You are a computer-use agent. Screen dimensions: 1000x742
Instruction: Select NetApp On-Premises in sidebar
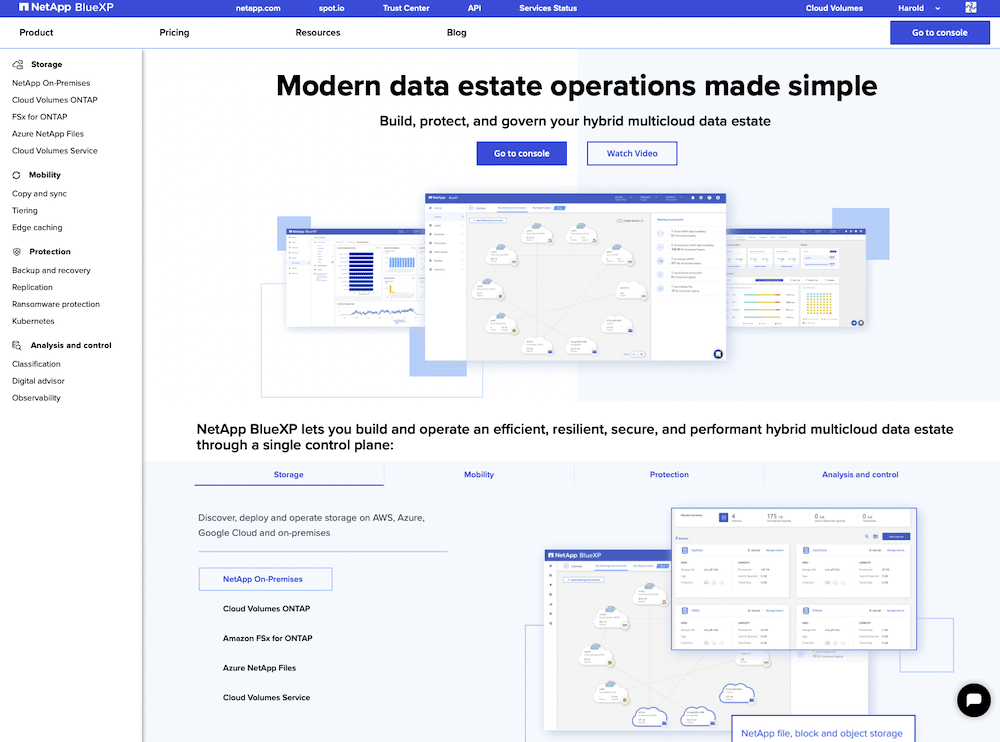pos(51,83)
